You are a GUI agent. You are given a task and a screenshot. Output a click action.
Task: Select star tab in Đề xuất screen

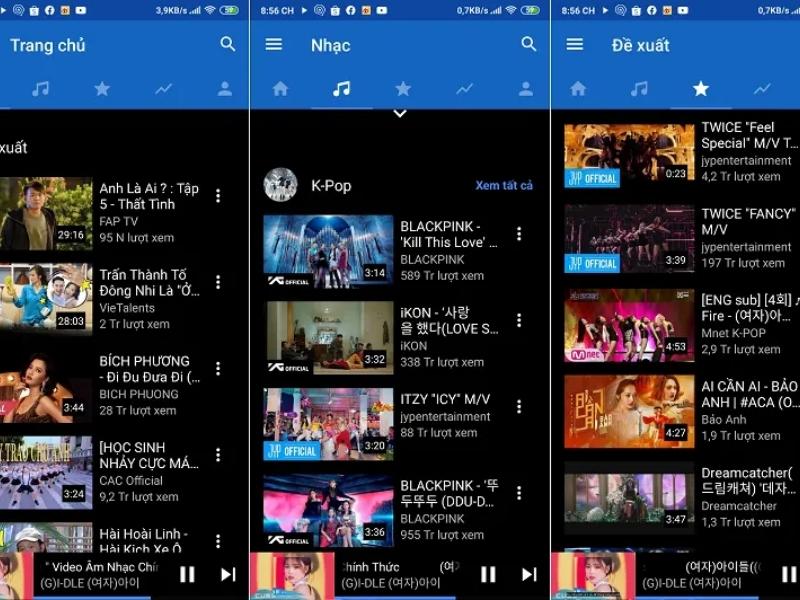click(x=701, y=89)
